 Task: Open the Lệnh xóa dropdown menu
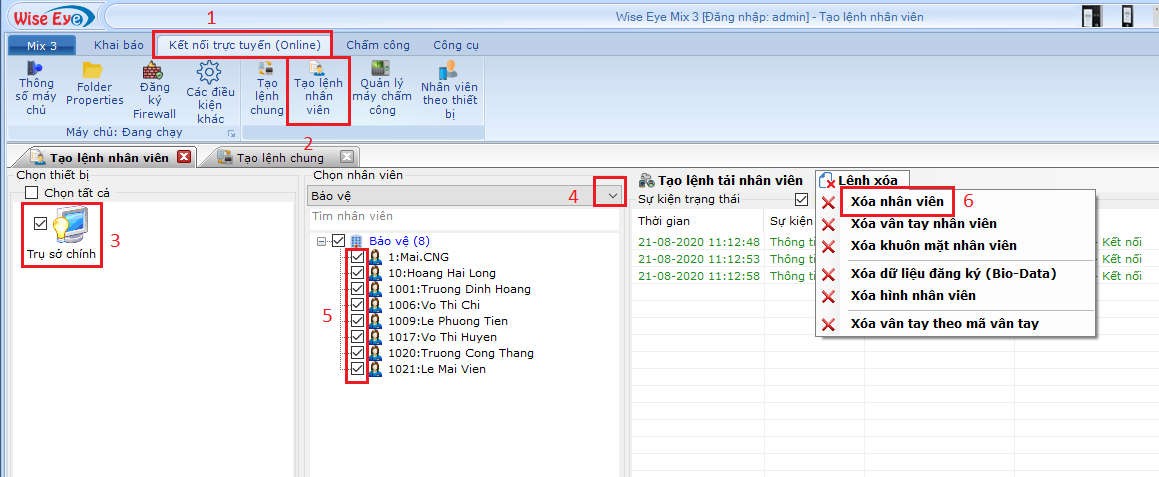[x=857, y=180]
